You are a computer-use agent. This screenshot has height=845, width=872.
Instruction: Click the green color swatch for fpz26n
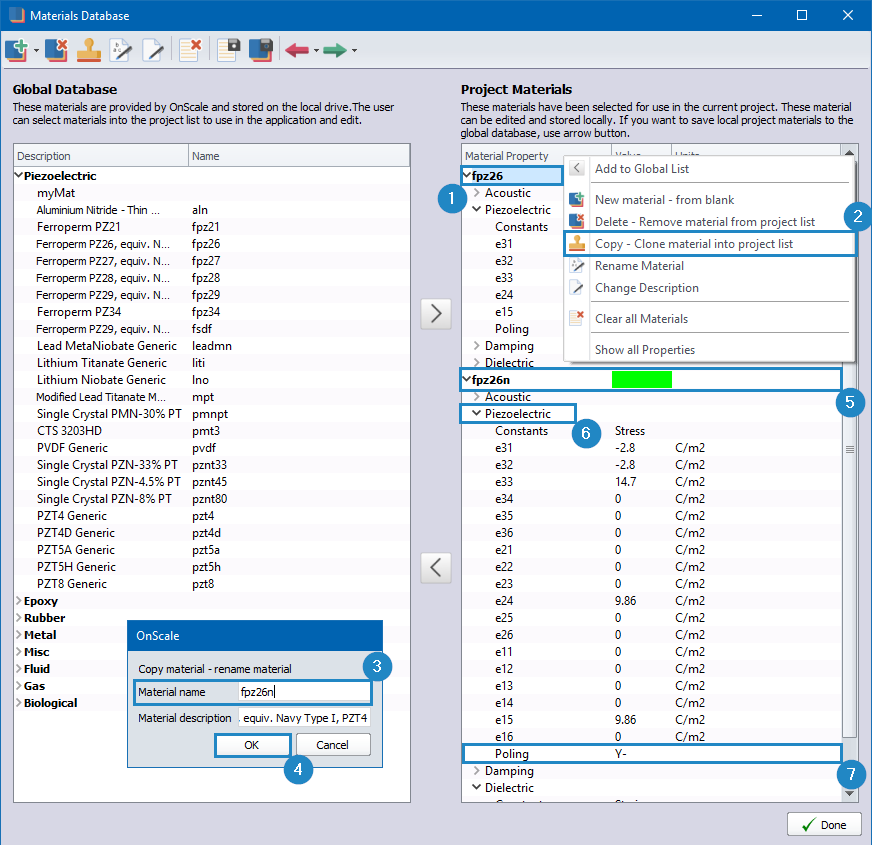(642, 379)
